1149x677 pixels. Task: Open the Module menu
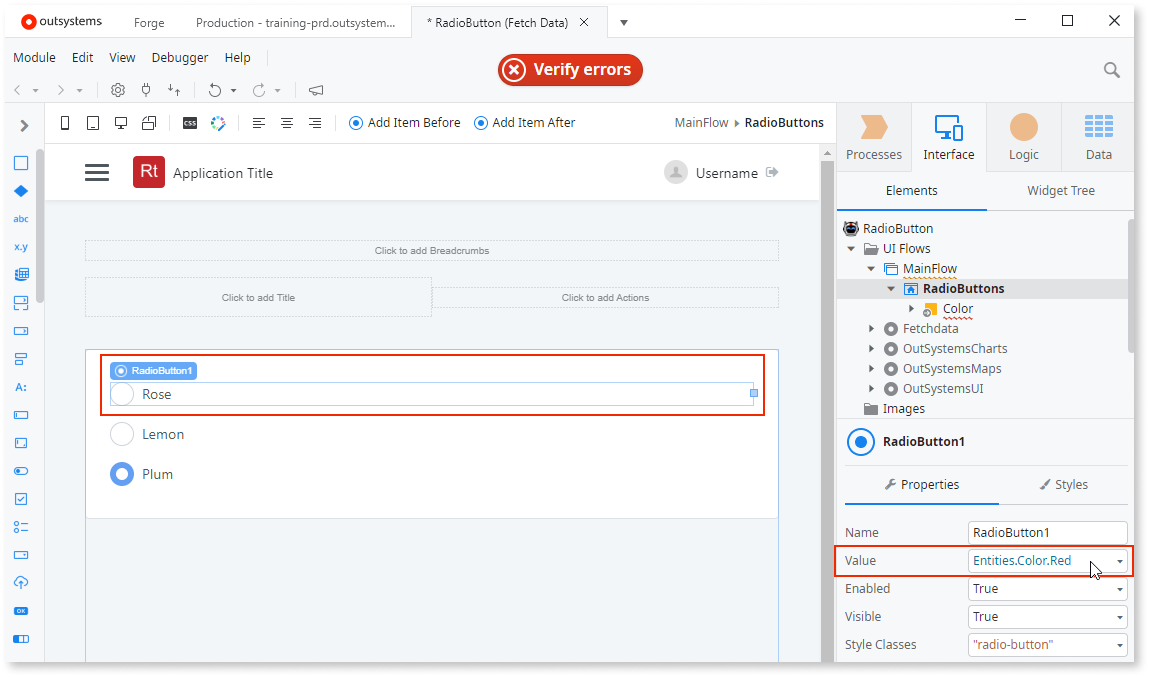pos(34,57)
